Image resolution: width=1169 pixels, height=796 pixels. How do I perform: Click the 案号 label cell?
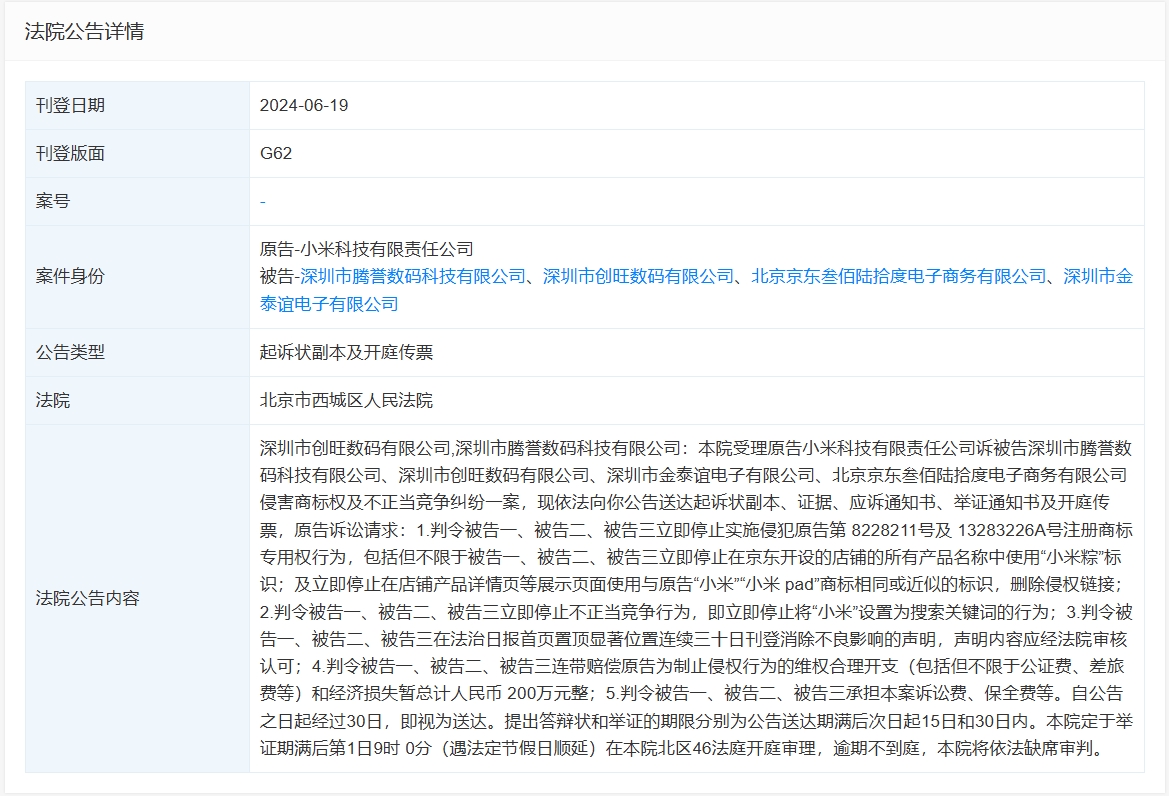[137, 201]
